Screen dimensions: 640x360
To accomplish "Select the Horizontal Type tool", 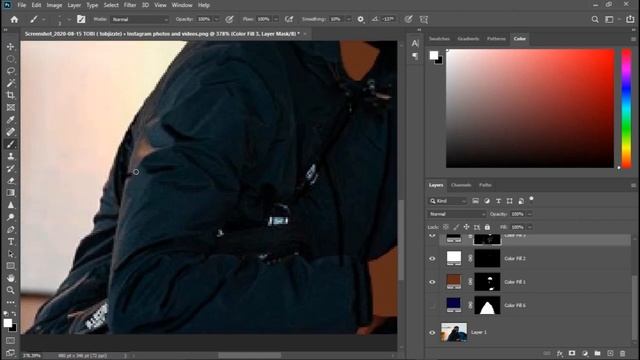I will click(x=11, y=242).
